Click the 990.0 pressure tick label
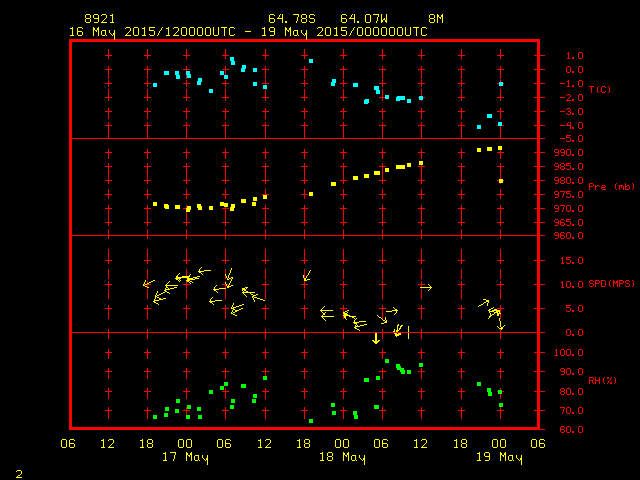The image size is (640, 480). click(566, 152)
